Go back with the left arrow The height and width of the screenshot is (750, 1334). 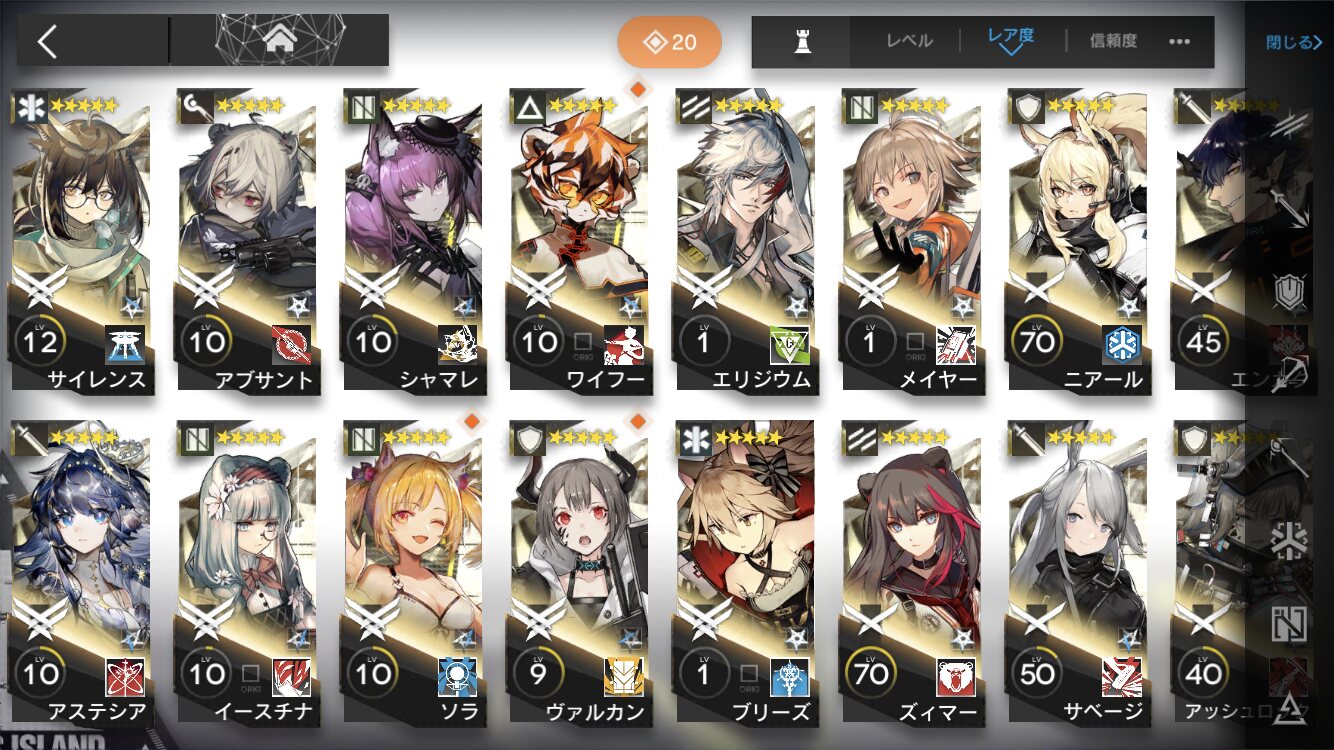coord(47,41)
